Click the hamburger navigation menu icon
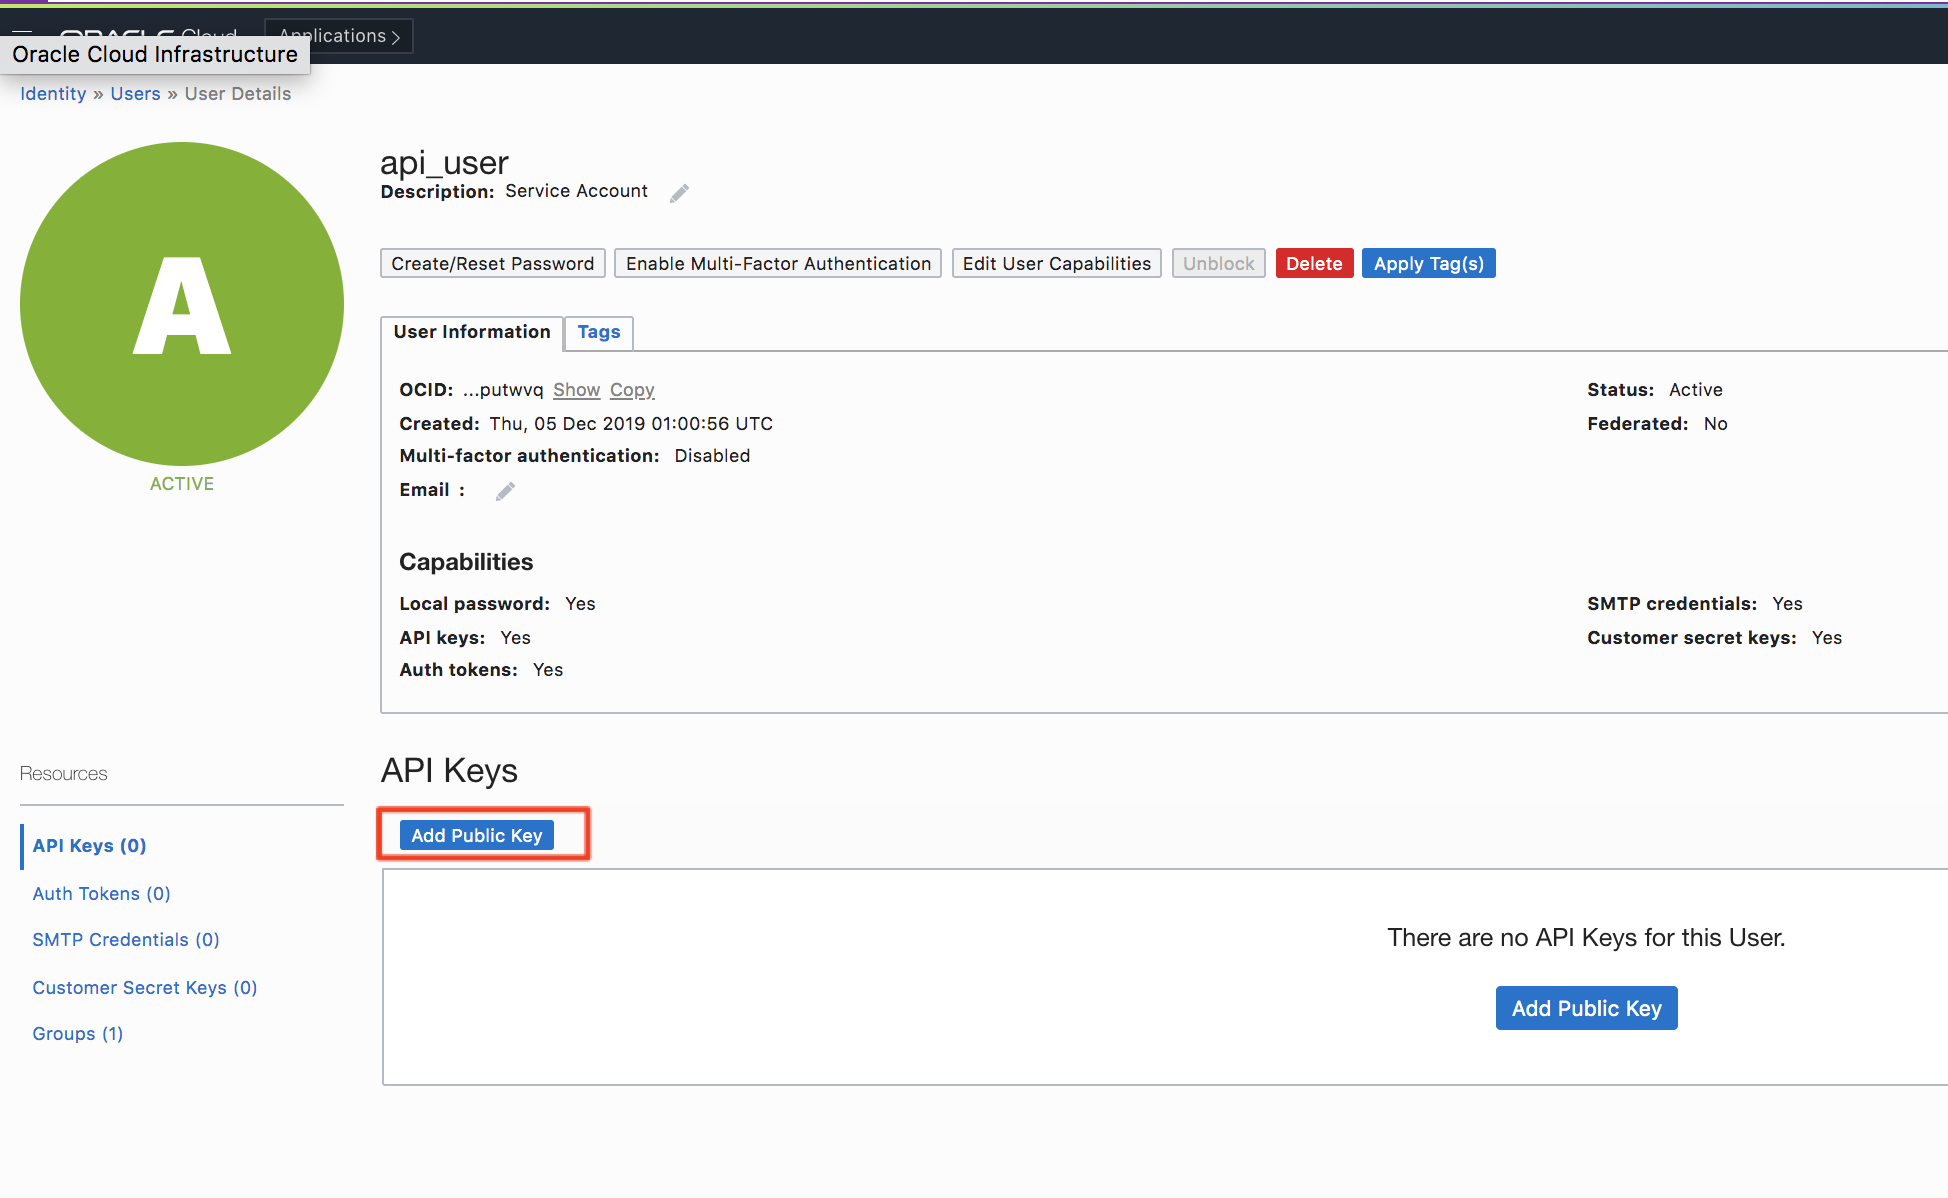Screen dimensions: 1948x1198 (x=22, y=32)
